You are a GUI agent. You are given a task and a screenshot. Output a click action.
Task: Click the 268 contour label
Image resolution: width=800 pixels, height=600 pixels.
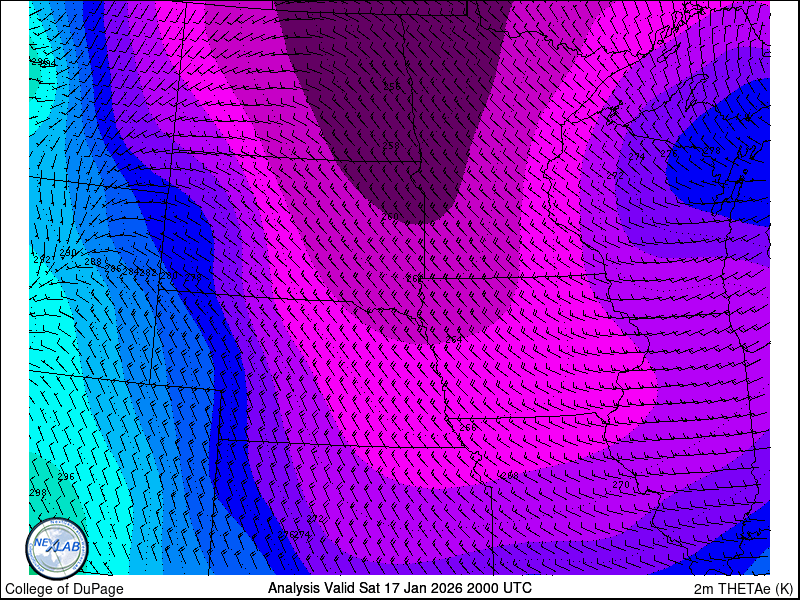510,476
